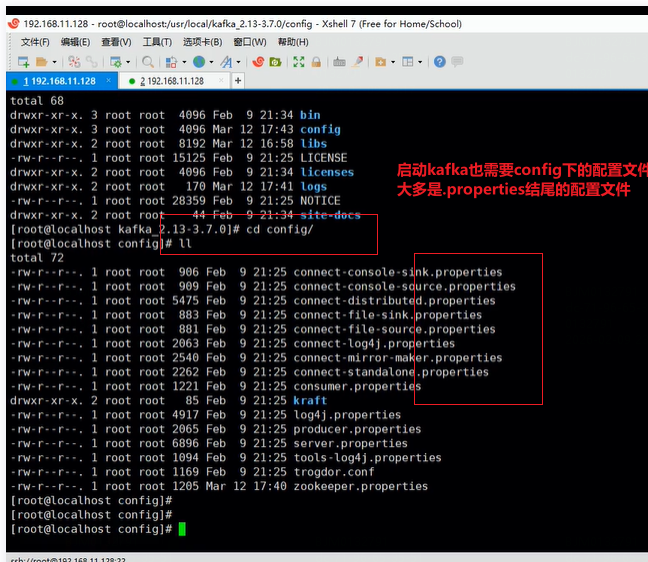Viewport: 648px width, 562px height.
Task: Click connect-mirror-maker.properties file name
Action: [398, 358]
